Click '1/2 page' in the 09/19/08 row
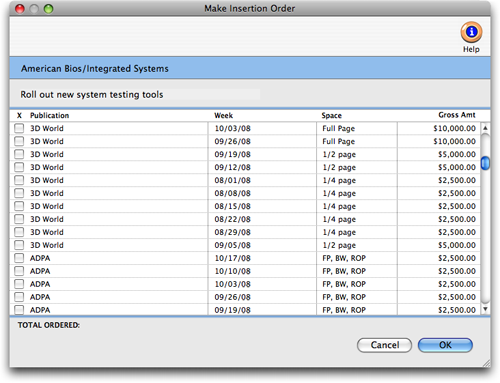The height and width of the screenshot is (383, 500). pyautogui.click(x=339, y=154)
